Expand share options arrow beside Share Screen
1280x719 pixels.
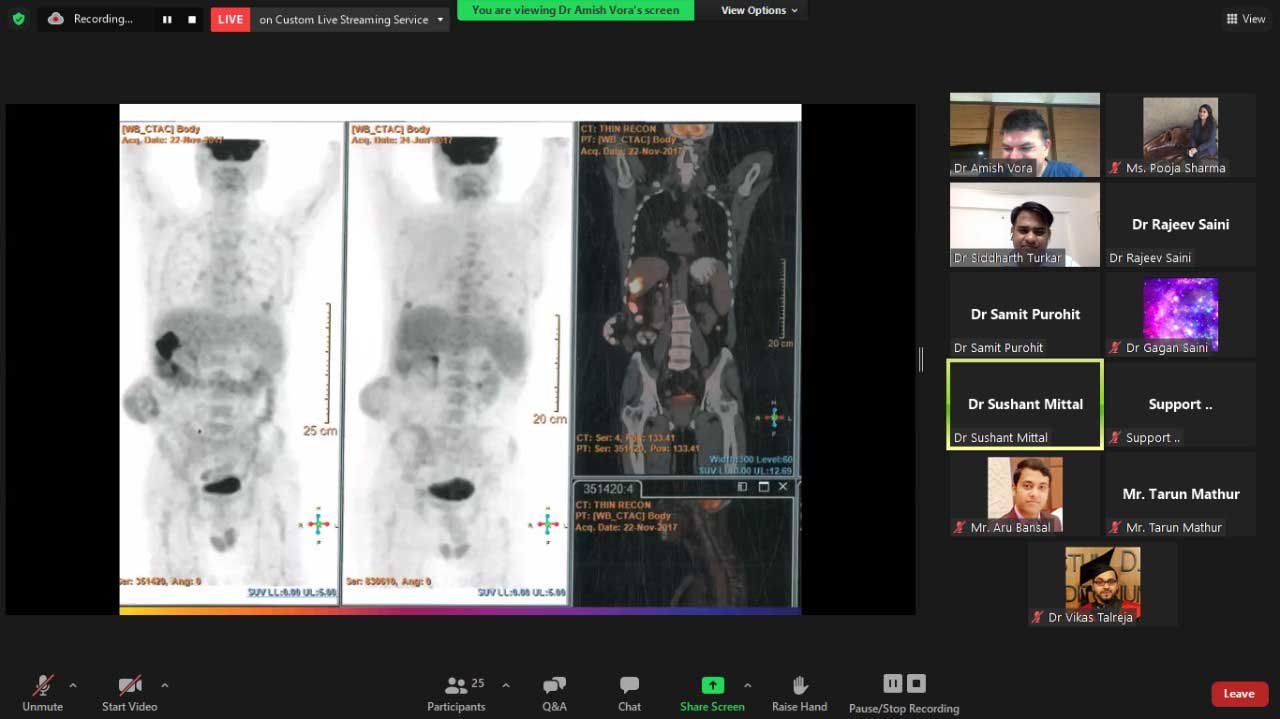[x=747, y=685]
